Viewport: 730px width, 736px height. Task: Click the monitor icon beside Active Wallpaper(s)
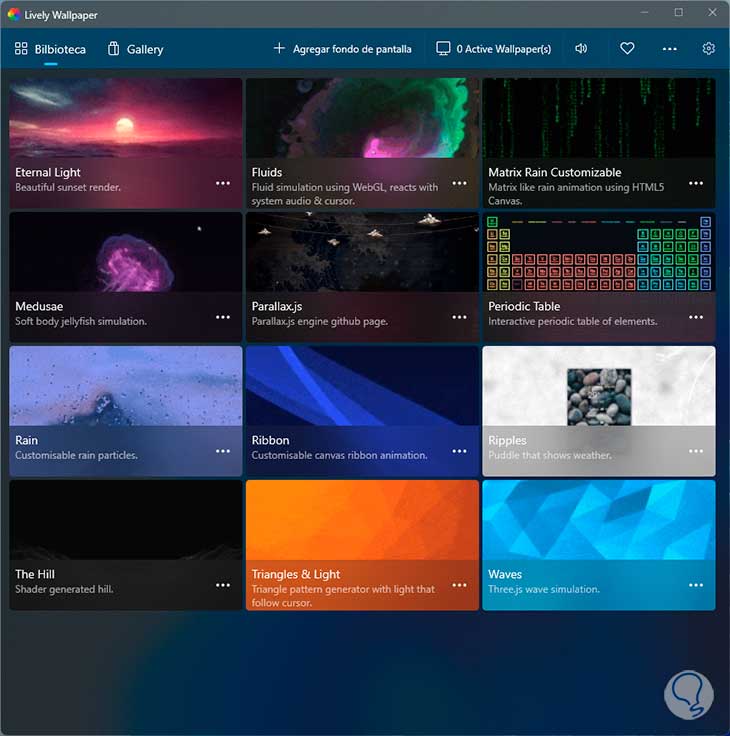443,48
